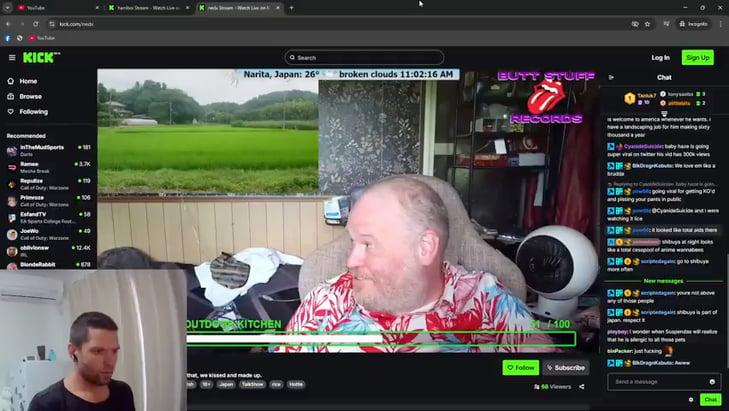Click the Send a message field
This screenshot has width=729, height=411.
tap(659, 382)
